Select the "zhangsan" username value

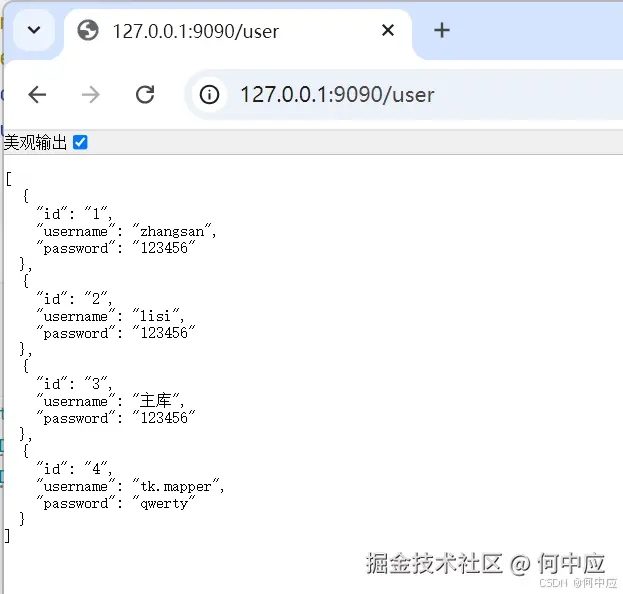click(172, 230)
